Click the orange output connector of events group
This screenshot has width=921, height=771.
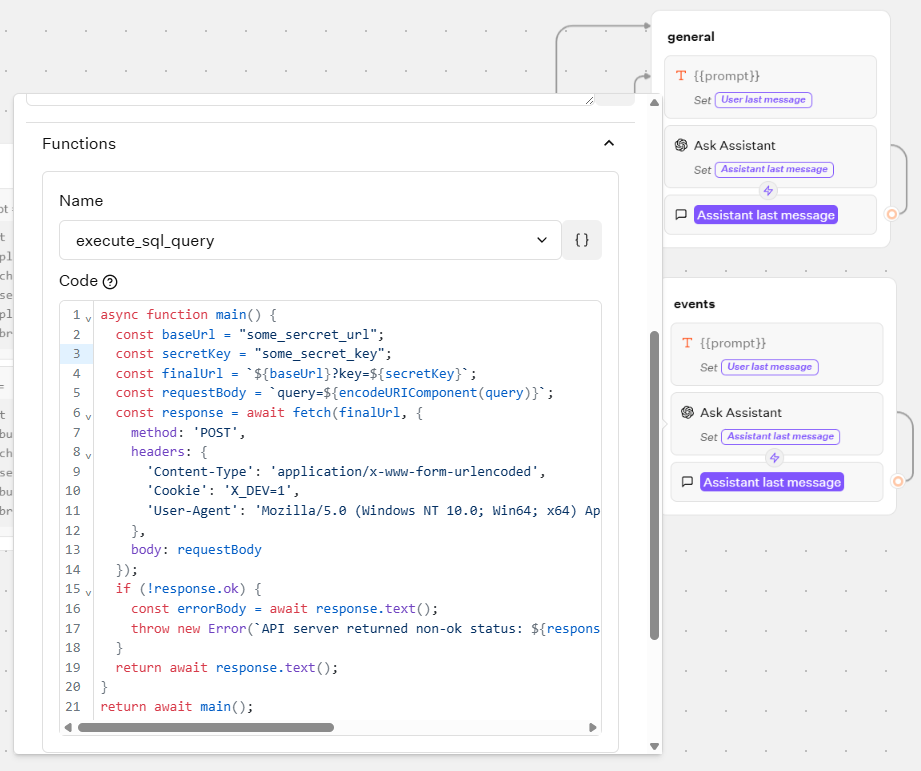(x=898, y=482)
